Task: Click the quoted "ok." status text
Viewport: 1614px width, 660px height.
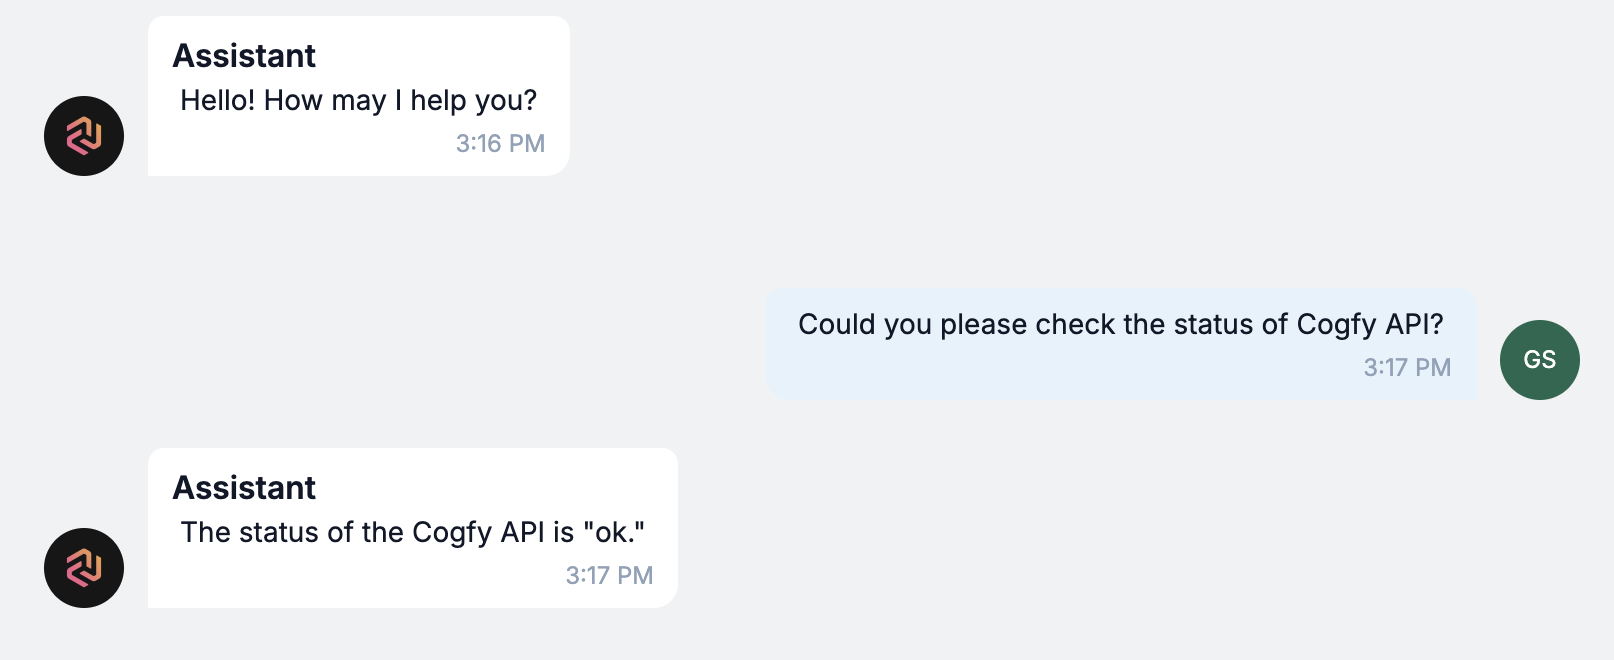Action: 614,532
